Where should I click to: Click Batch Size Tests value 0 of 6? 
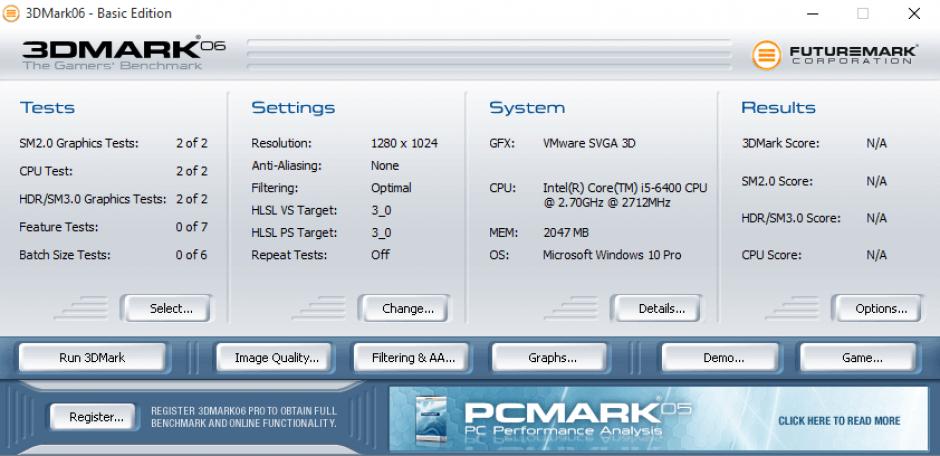191,255
